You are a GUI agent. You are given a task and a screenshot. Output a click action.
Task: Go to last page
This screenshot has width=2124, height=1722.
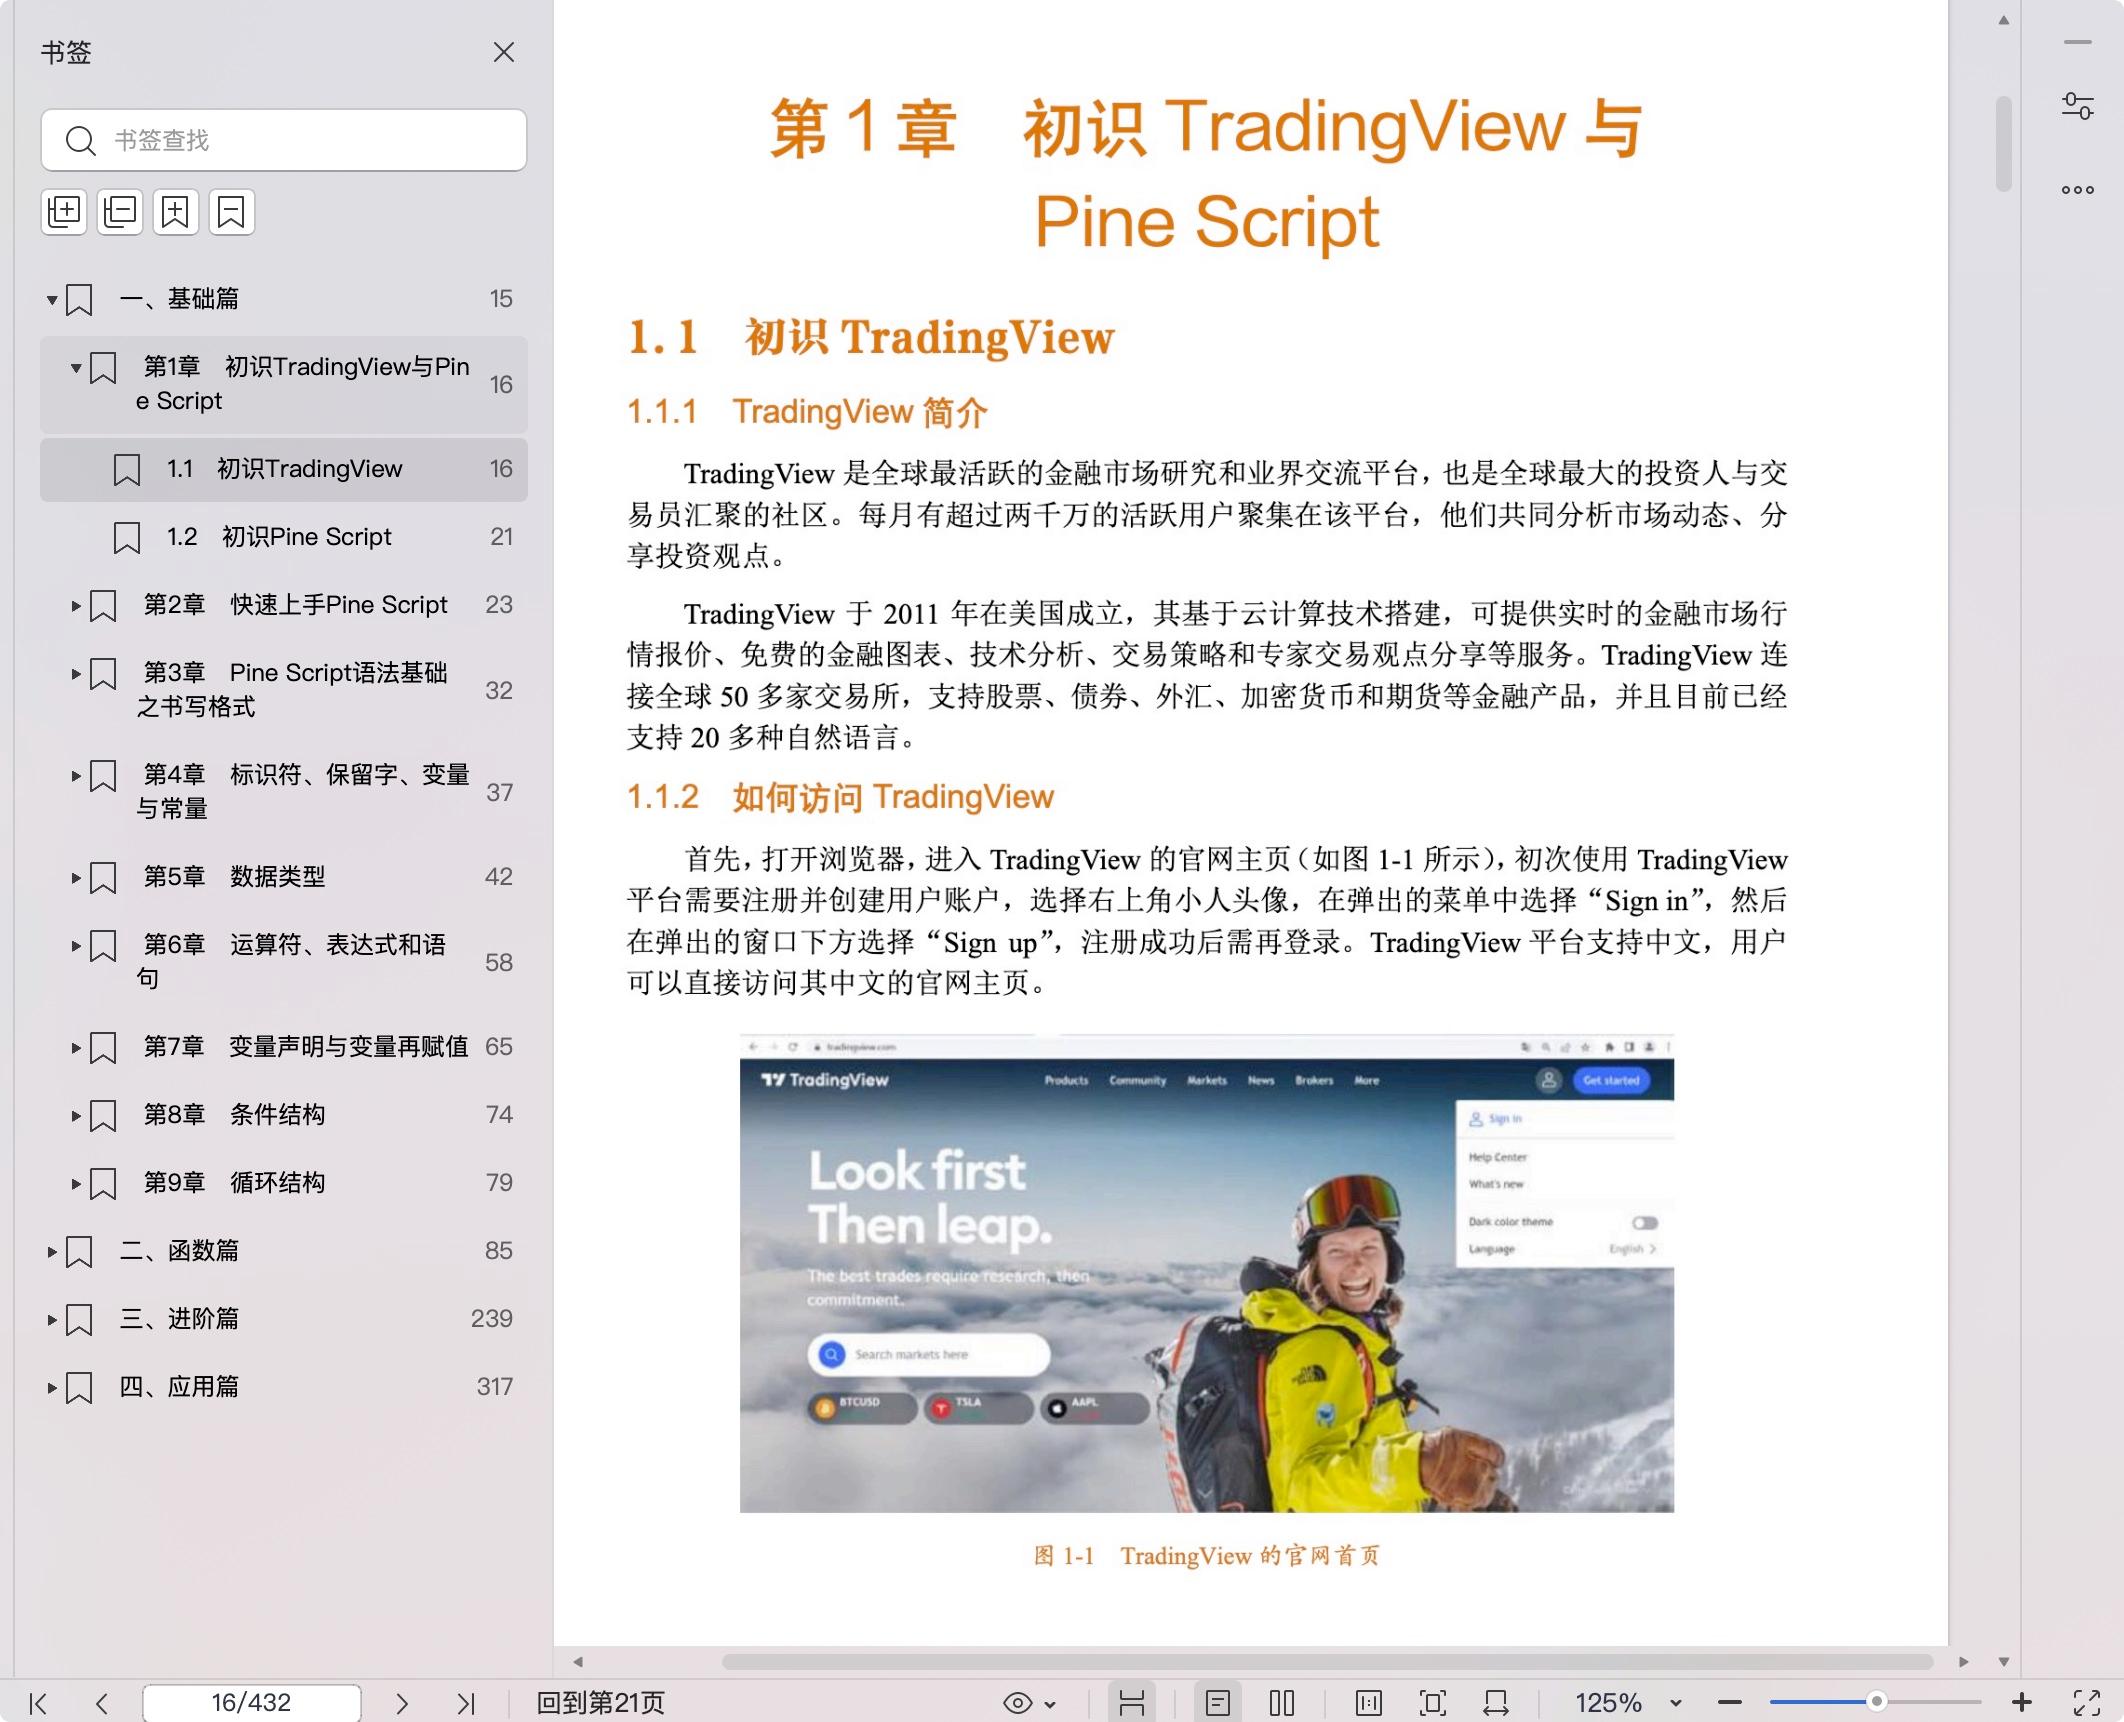[x=466, y=1703]
